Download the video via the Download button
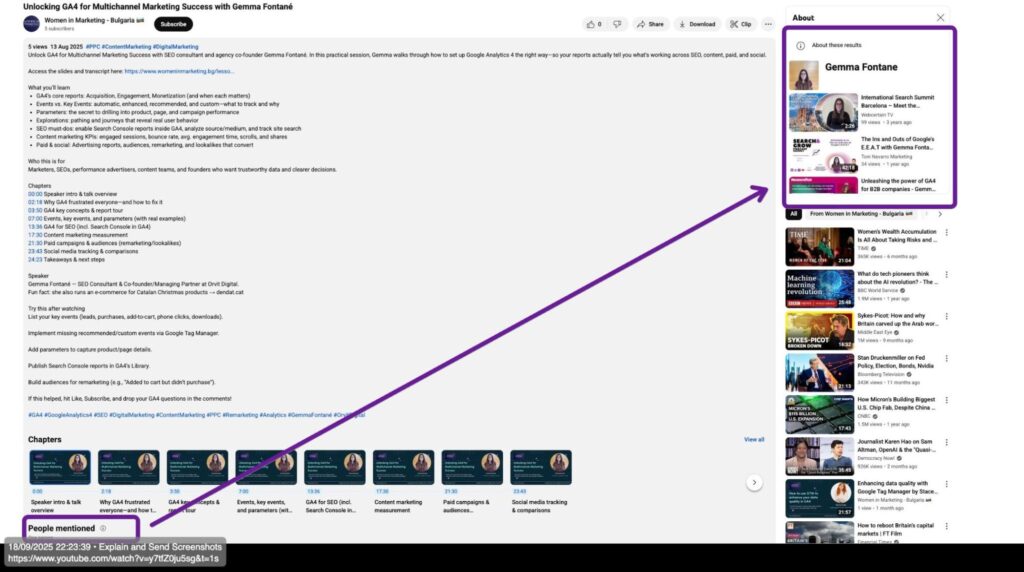The width and height of the screenshot is (1024, 572). click(698, 24)
